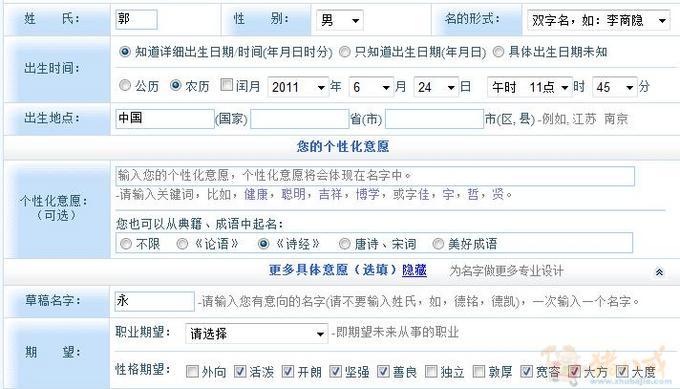Select 唐诗、宋词 radio option

[345, 244]
